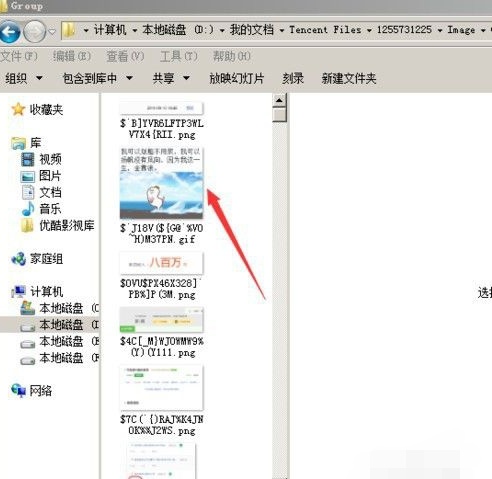
Task: Click 放映幻灯片 in toolbar
Action: [236, 78]
